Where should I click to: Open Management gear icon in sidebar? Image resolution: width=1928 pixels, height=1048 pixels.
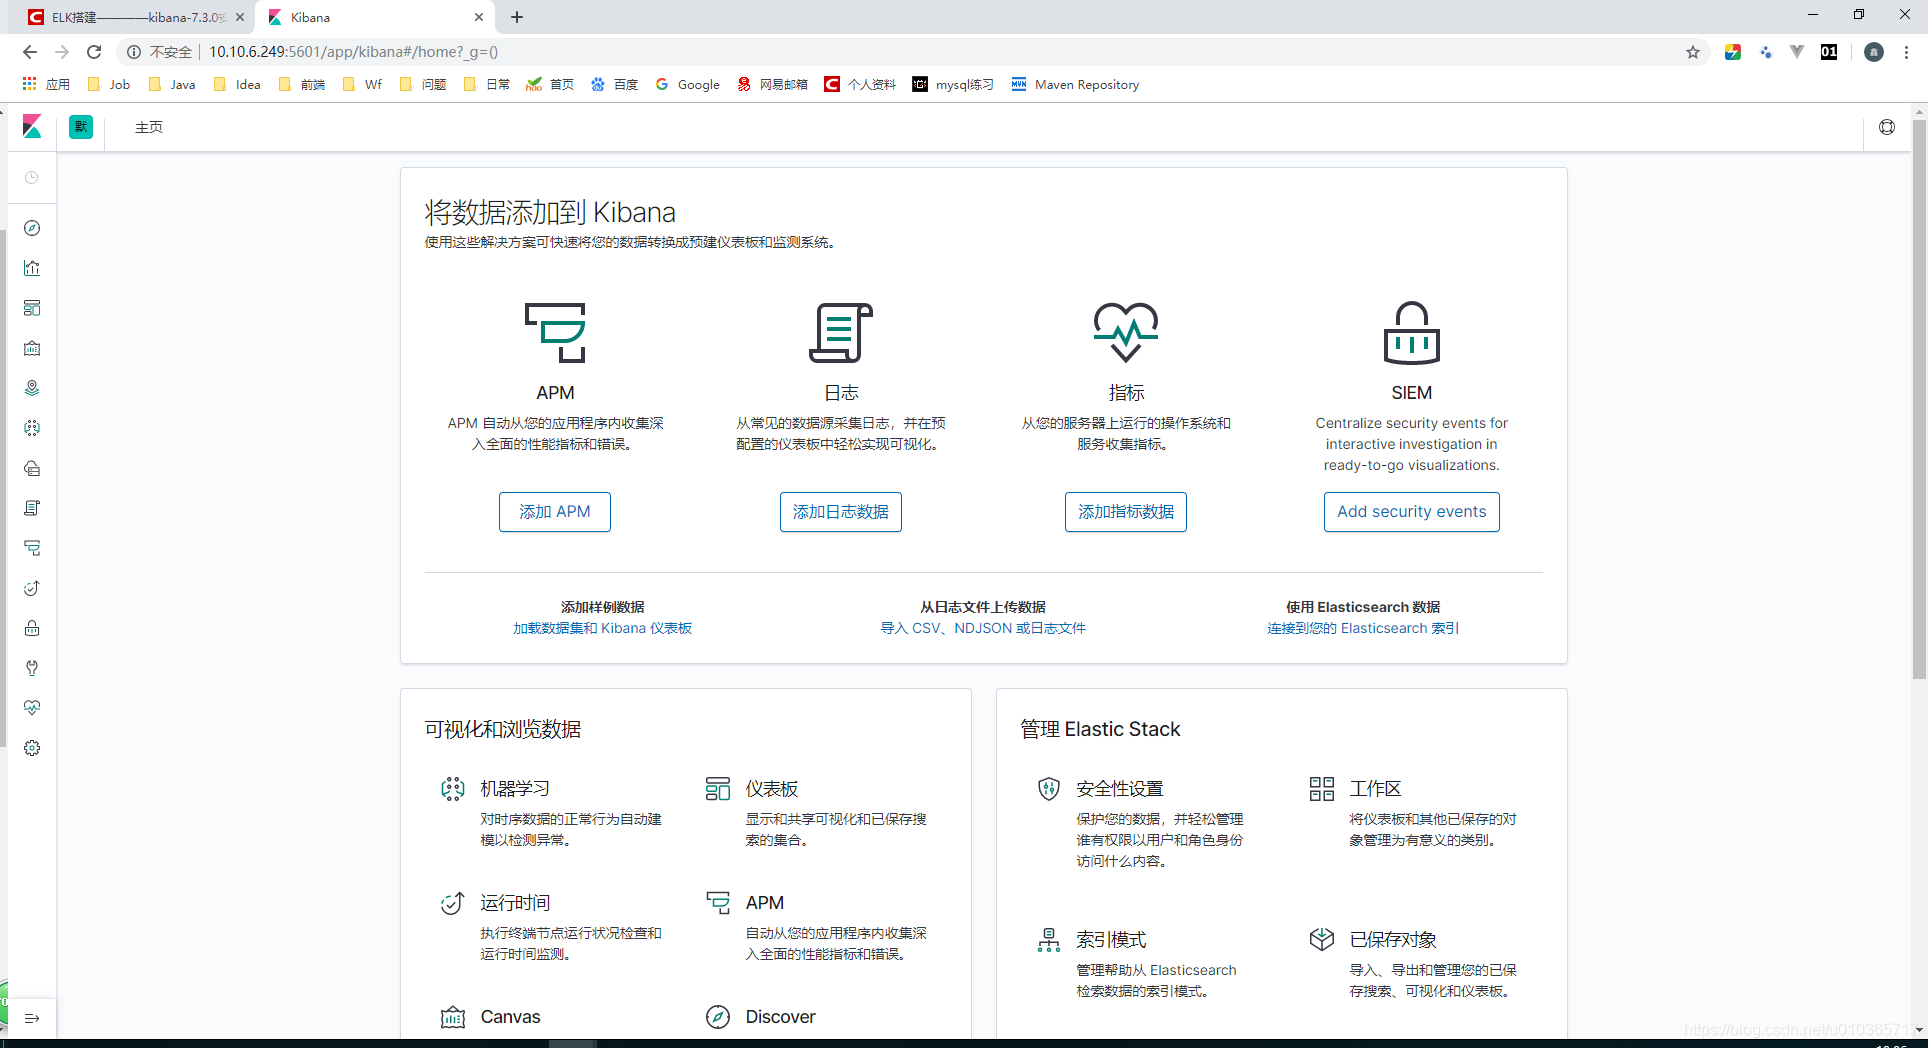click(32, 748)
